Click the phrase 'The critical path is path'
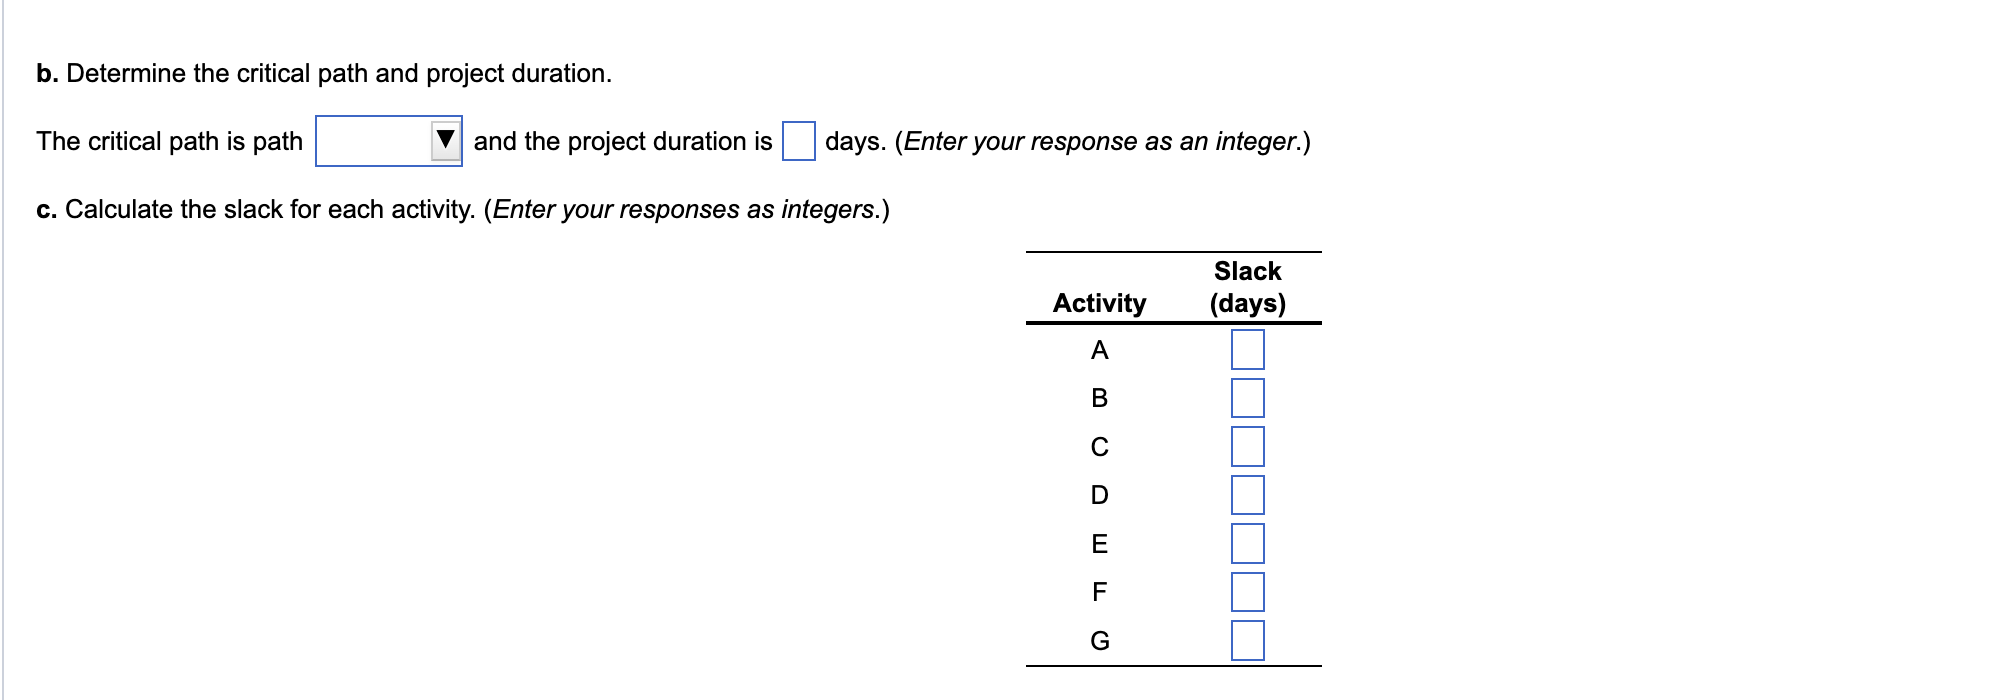Viewport: 1992px width, 700px height. (168, 140)
